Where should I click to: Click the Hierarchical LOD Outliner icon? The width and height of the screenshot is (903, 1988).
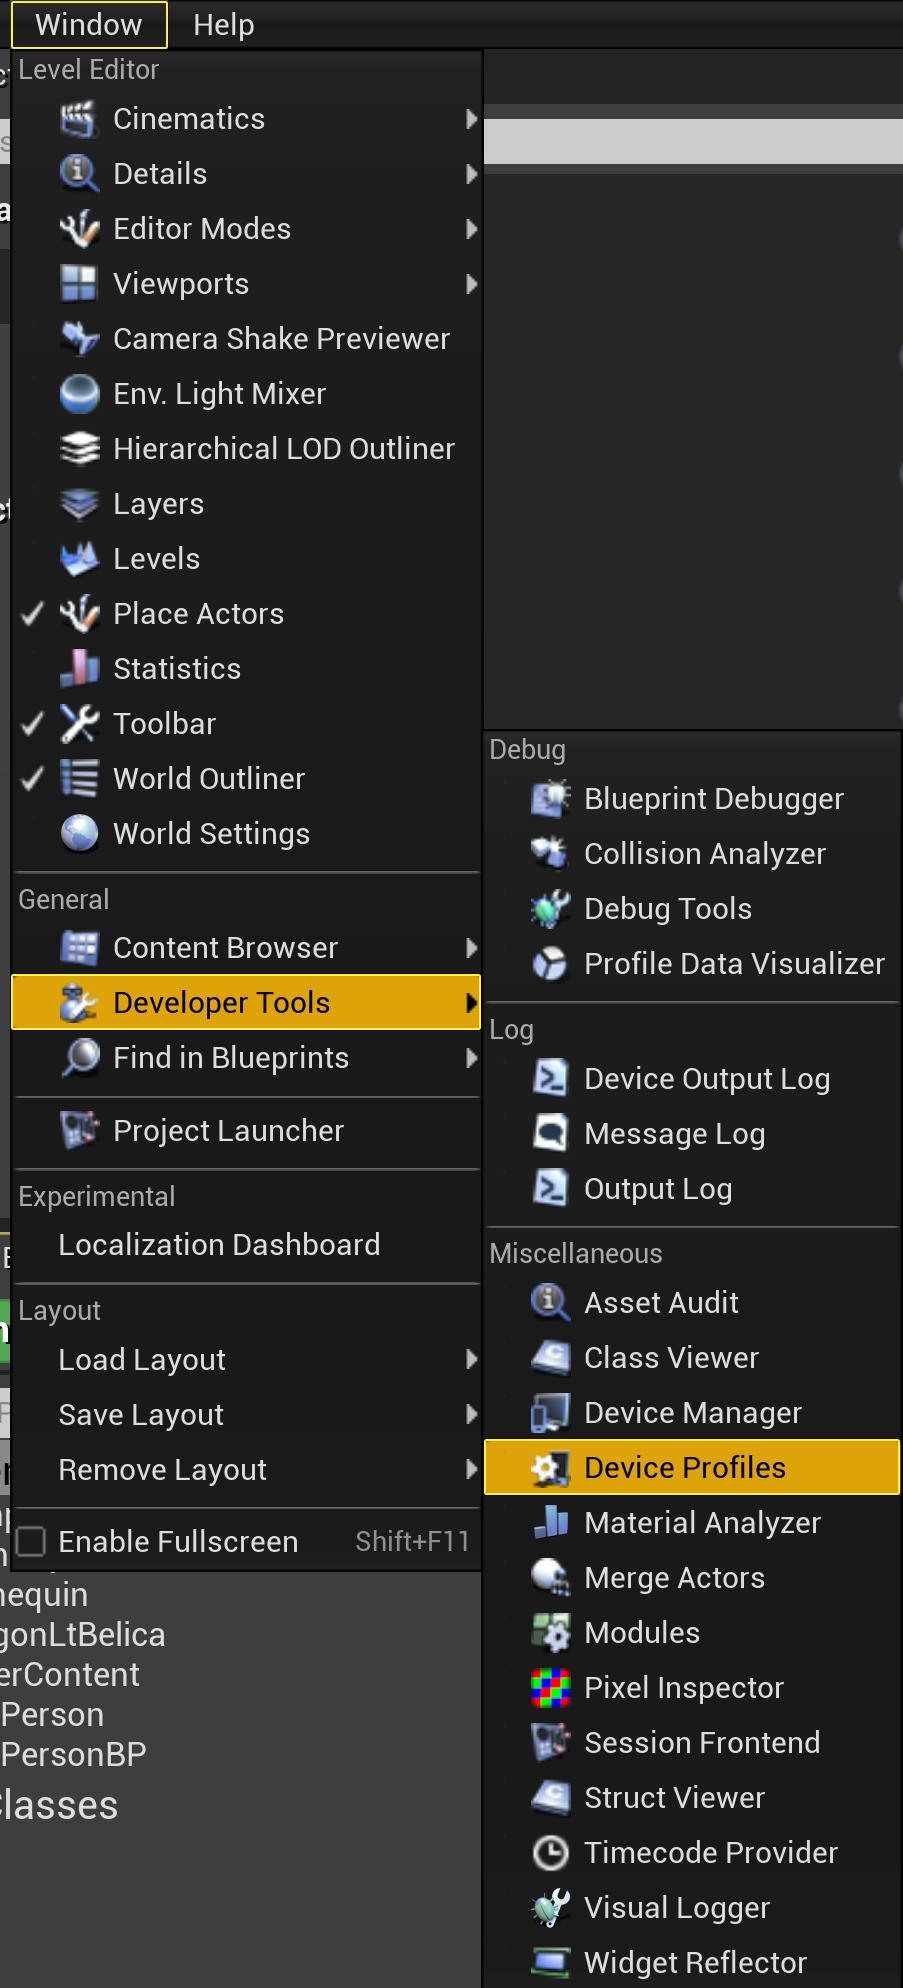[x=79, y=449]
